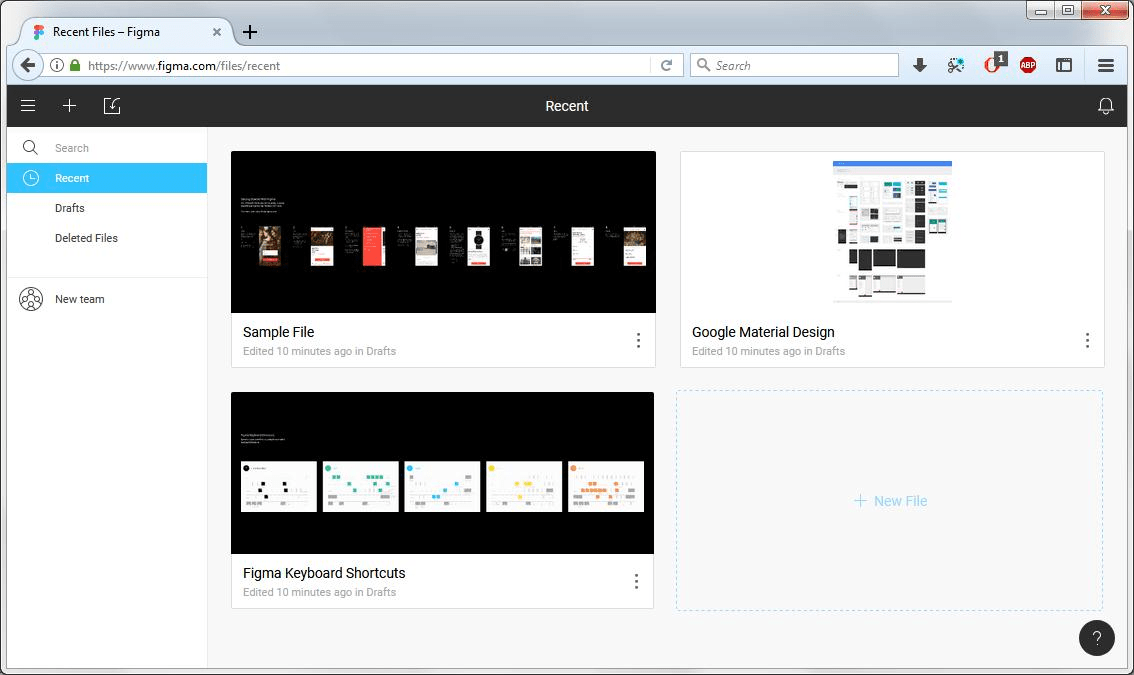
Task: Click the Figma Keyboard Shortcuts title
Action: (324, 573)
